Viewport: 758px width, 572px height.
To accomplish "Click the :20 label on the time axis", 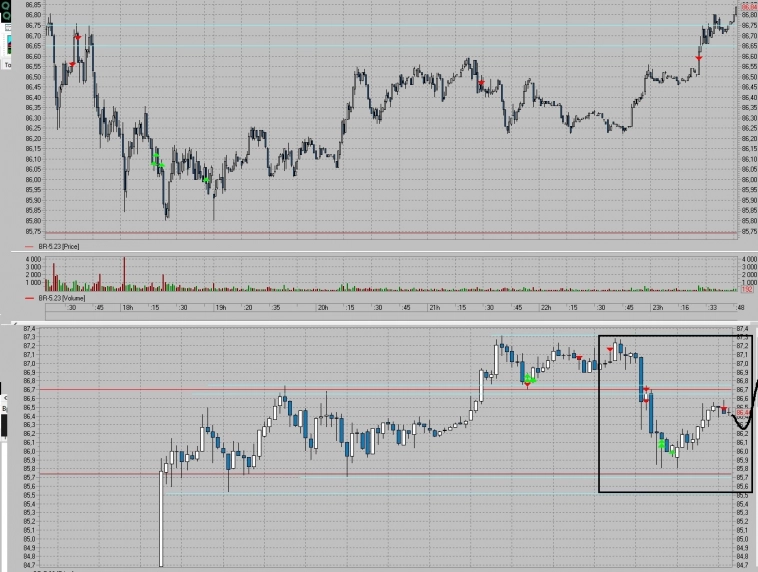I will [248, 308].
